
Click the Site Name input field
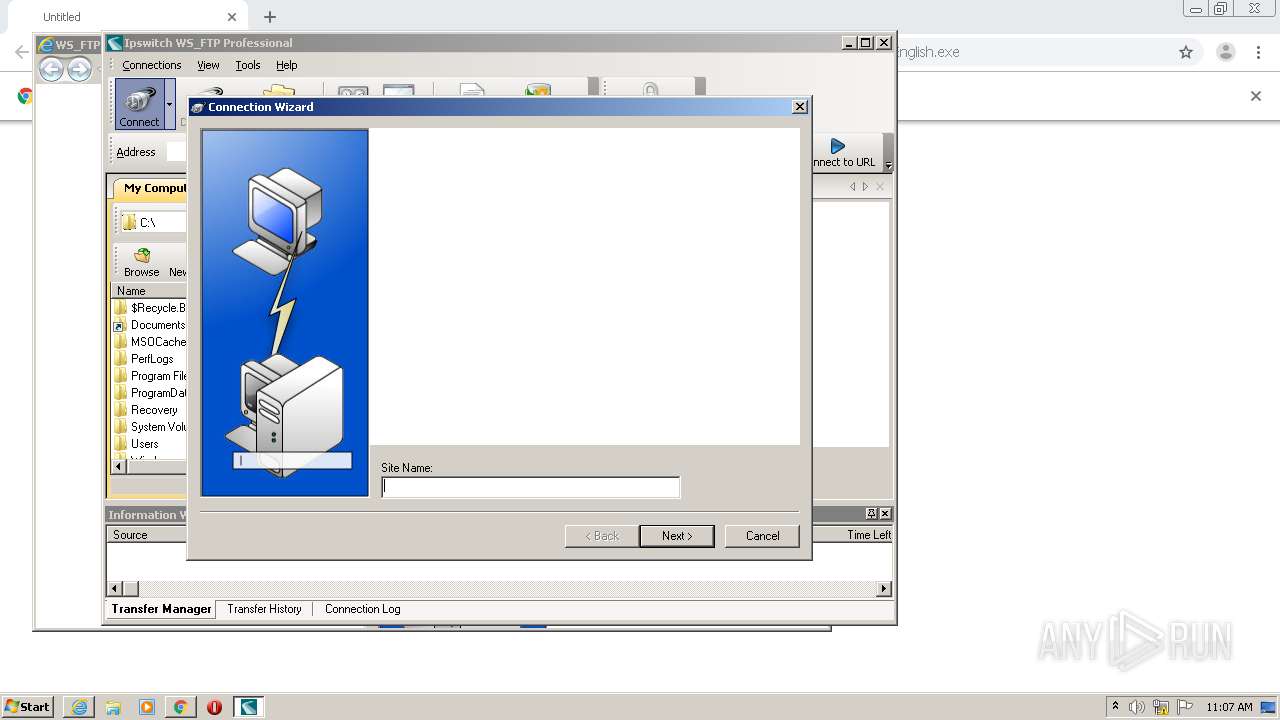coord(530,487)
